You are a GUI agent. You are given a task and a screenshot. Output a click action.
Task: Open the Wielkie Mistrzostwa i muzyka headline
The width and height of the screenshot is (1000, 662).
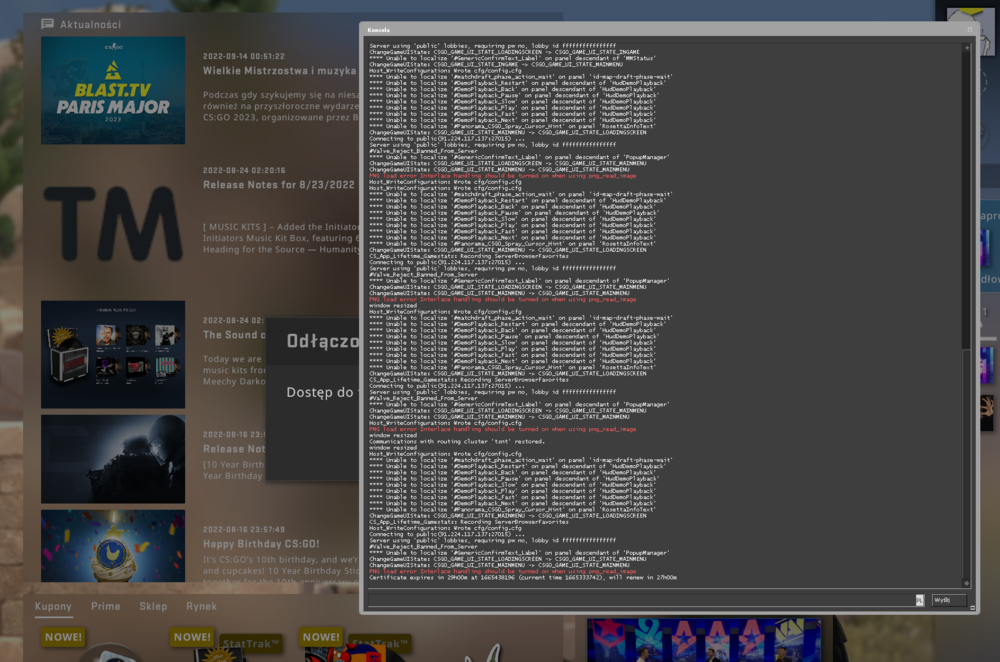[x=279, y=71]
